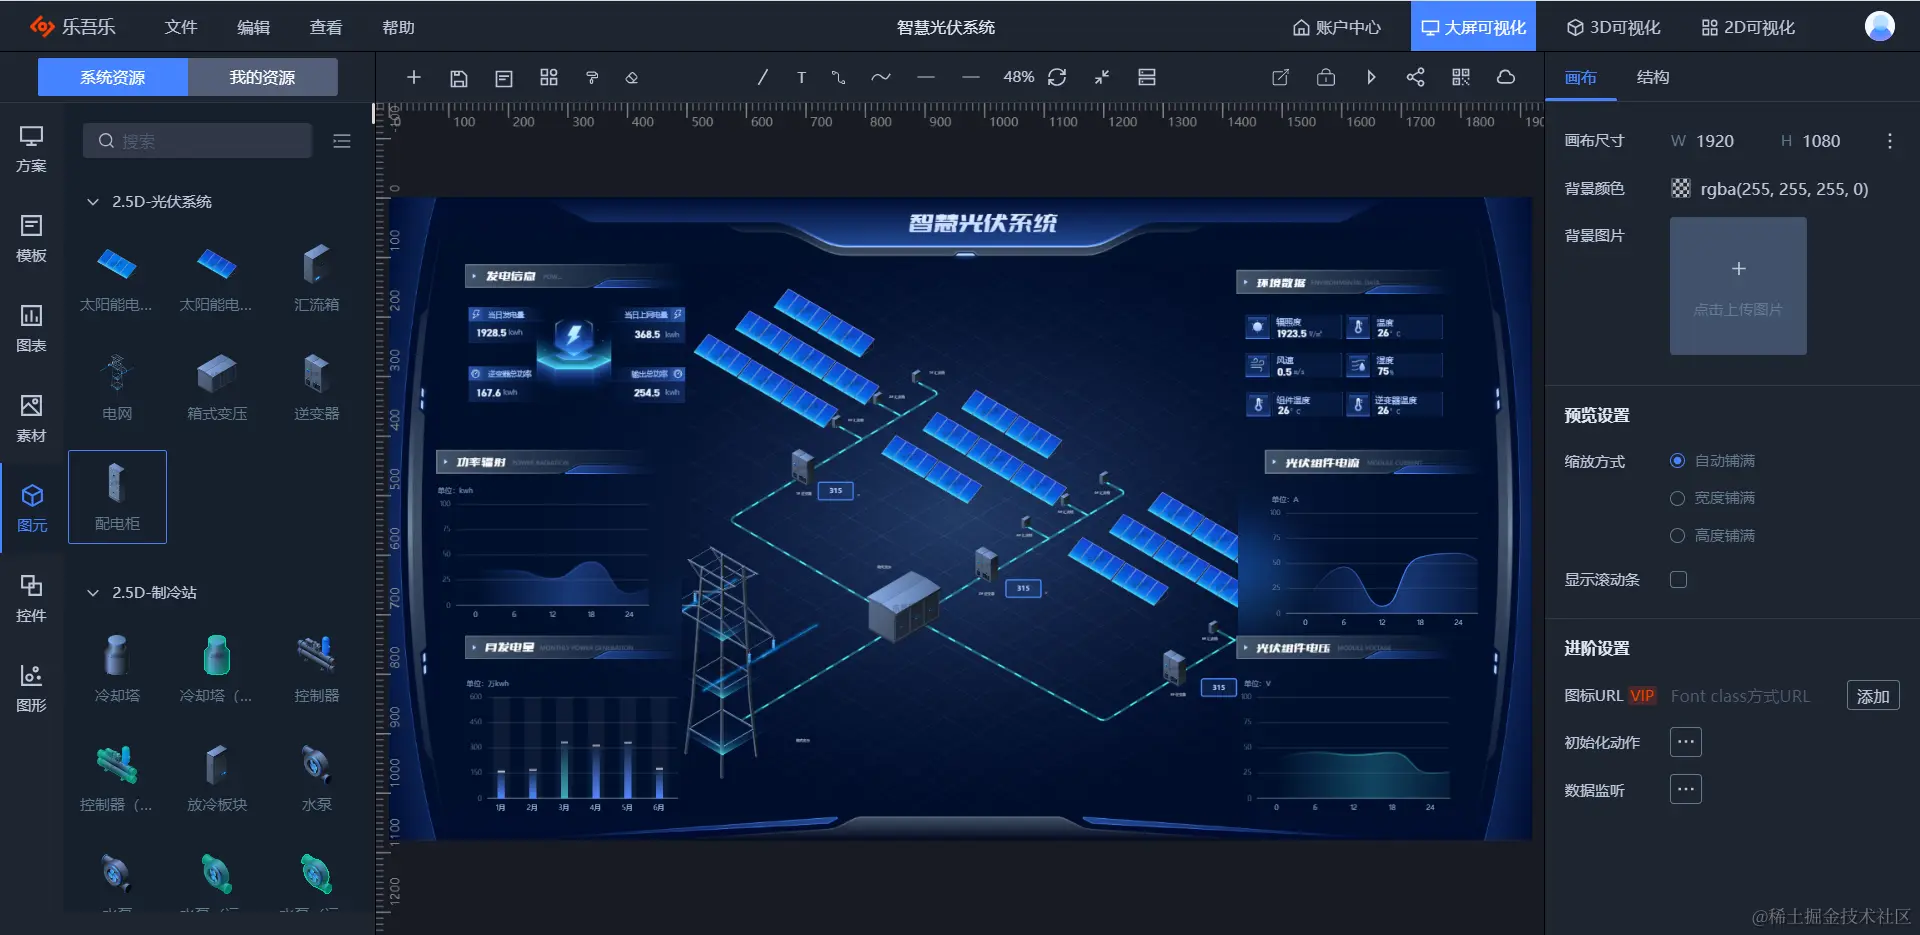The height and width of the screenshot is (935, 1920).
Task: Click the fit-to-window shrink arrows icon
Action: pyautogui.click(x=1102, y=77)
